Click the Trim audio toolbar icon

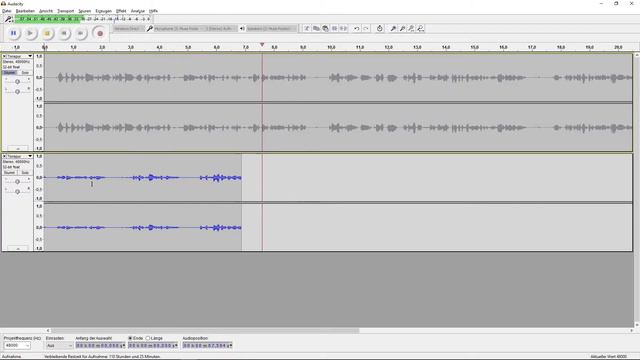307,29
